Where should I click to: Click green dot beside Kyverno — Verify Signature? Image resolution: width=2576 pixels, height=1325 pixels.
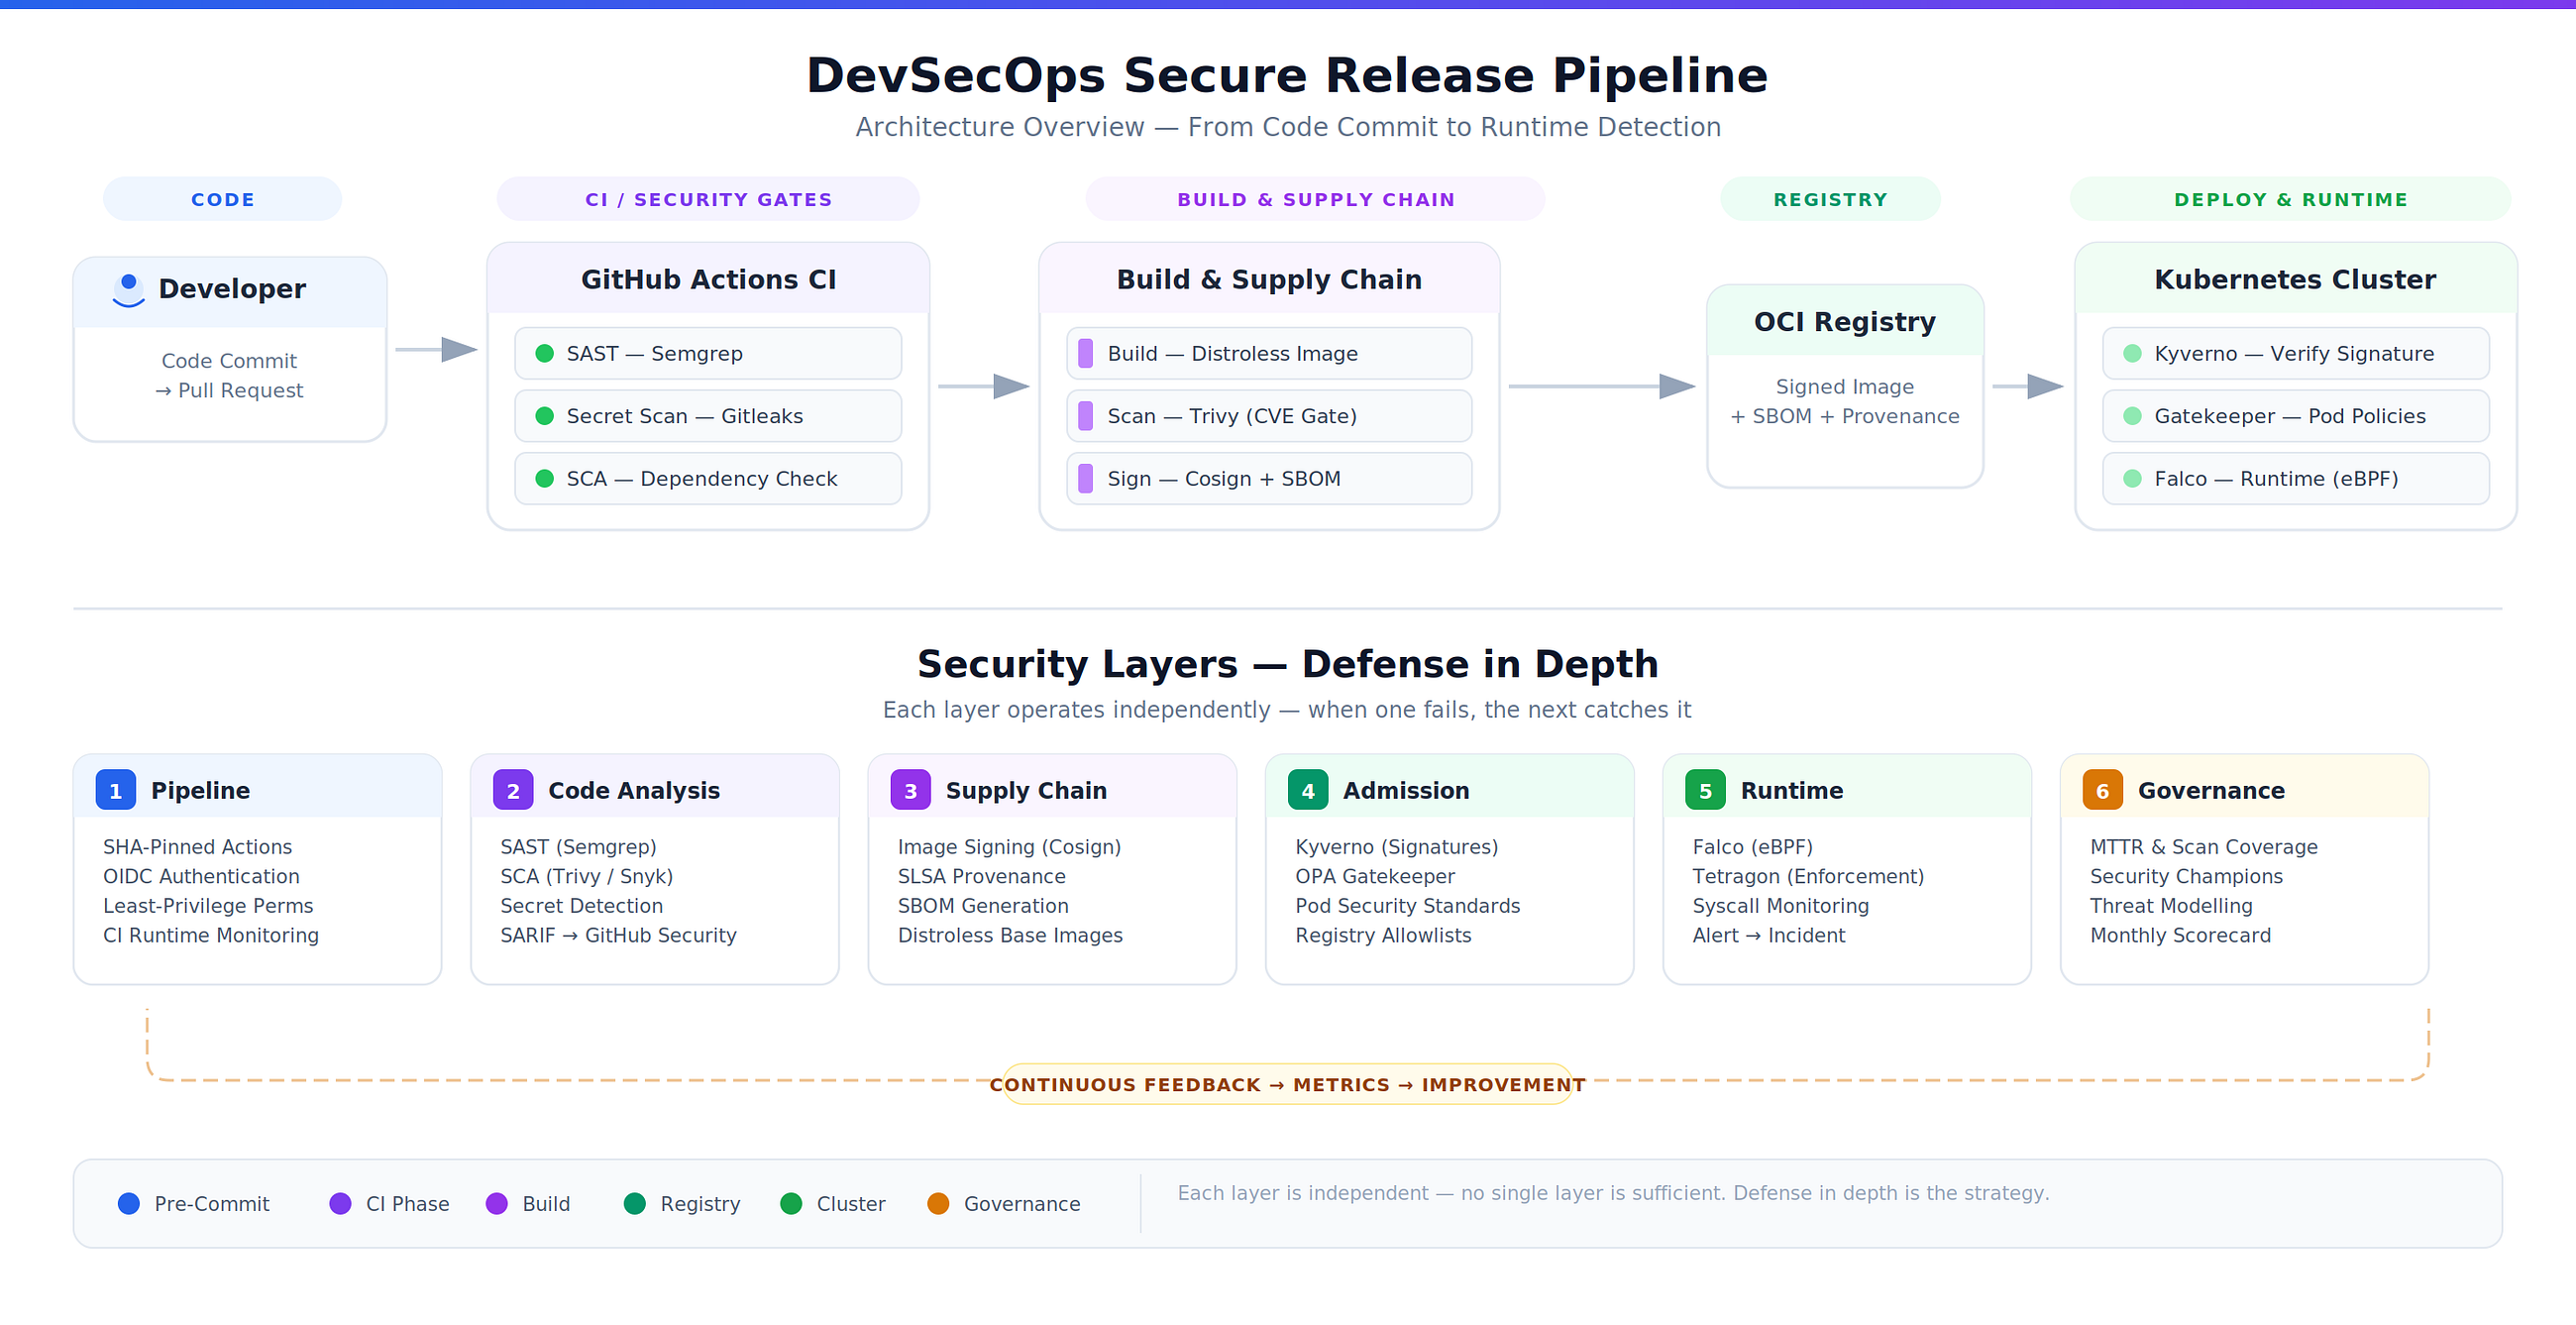point(2132,353)
